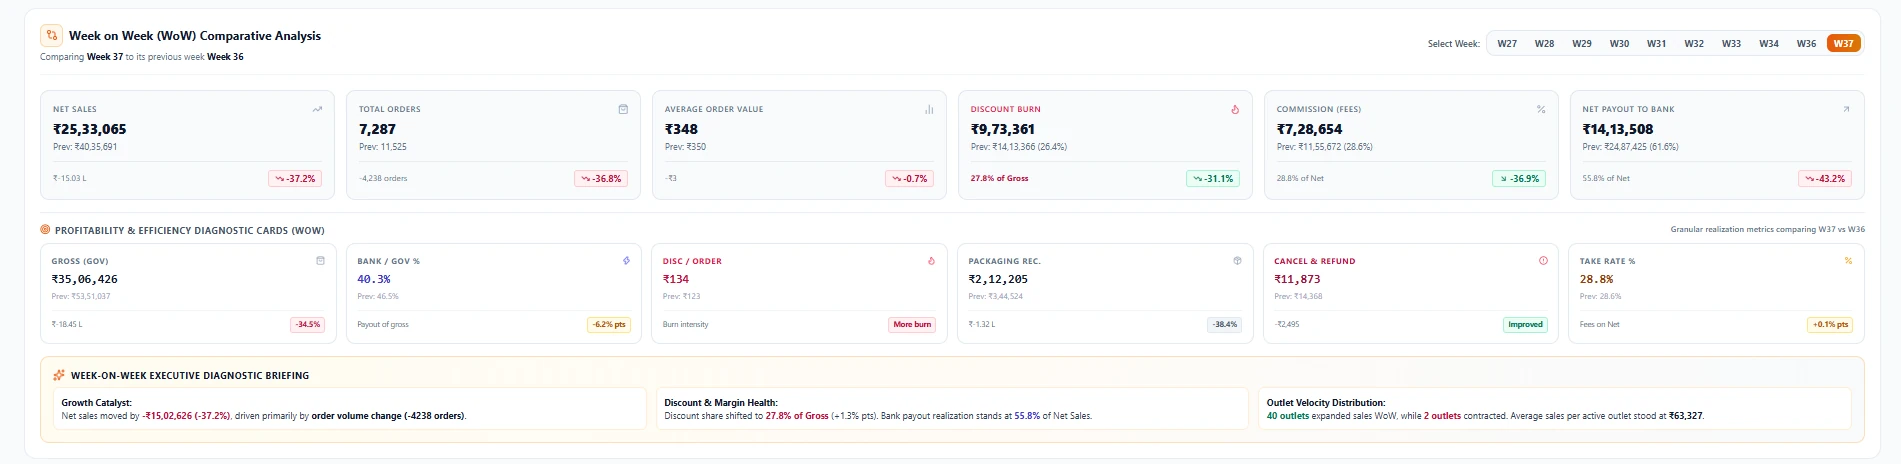1901x464 pixels.
Task: Click the Discount Burn value ₹9,73,361
Action: click(x=1003, y=129)
